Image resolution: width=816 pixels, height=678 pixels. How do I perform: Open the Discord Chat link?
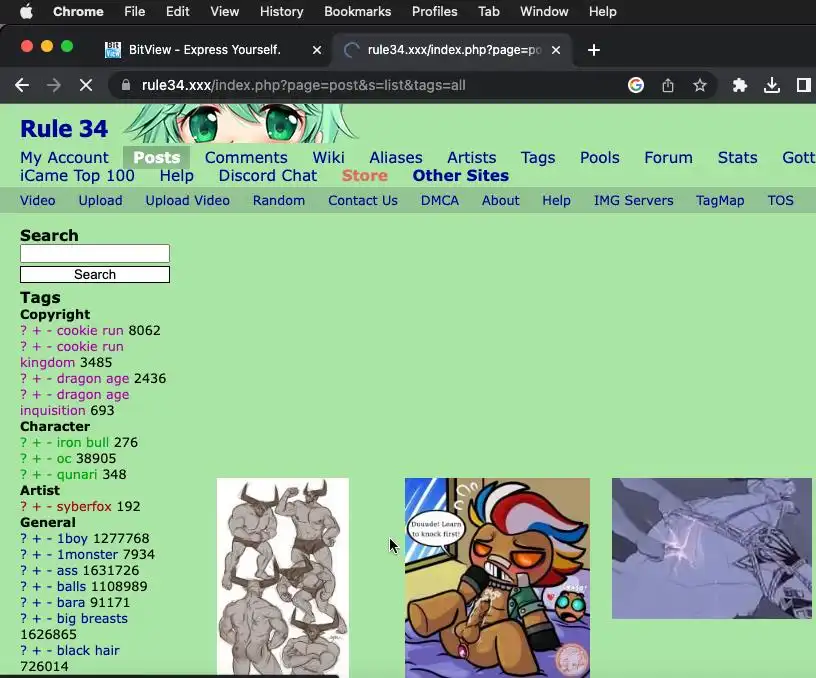coord(267,176)
